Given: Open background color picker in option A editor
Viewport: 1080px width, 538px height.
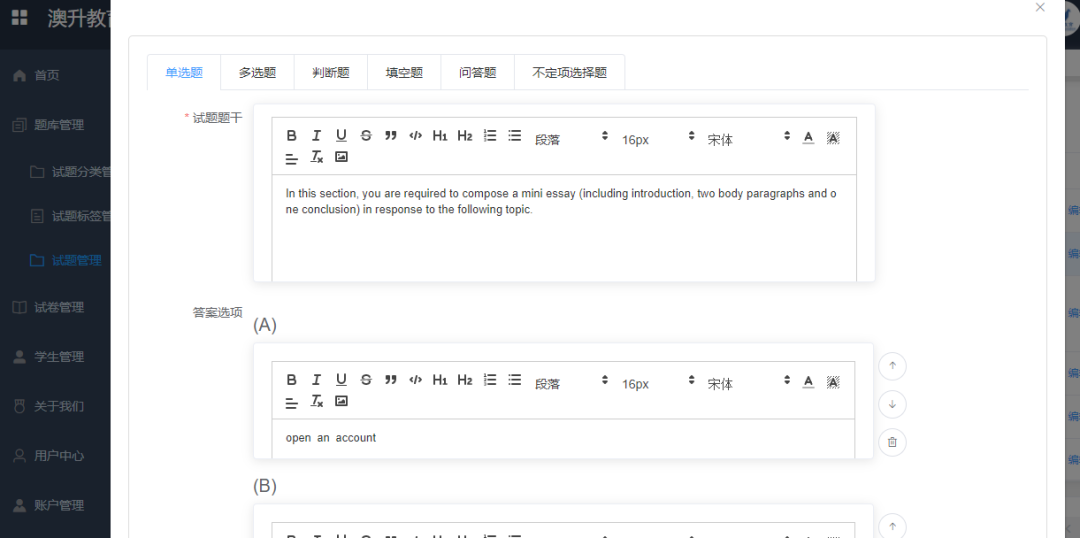Looking at the screenshot, I should 833,382.
